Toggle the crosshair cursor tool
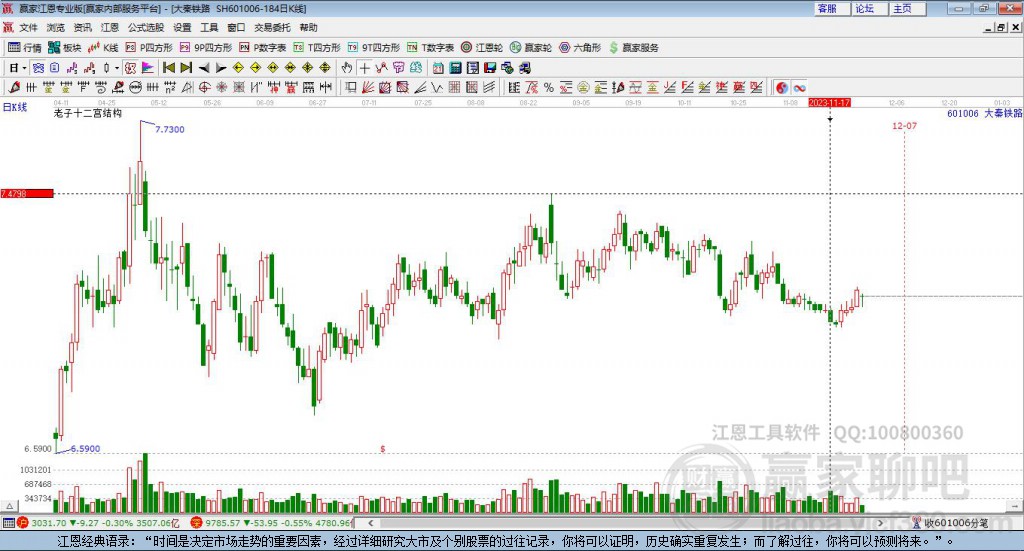 tap(364, 68)
